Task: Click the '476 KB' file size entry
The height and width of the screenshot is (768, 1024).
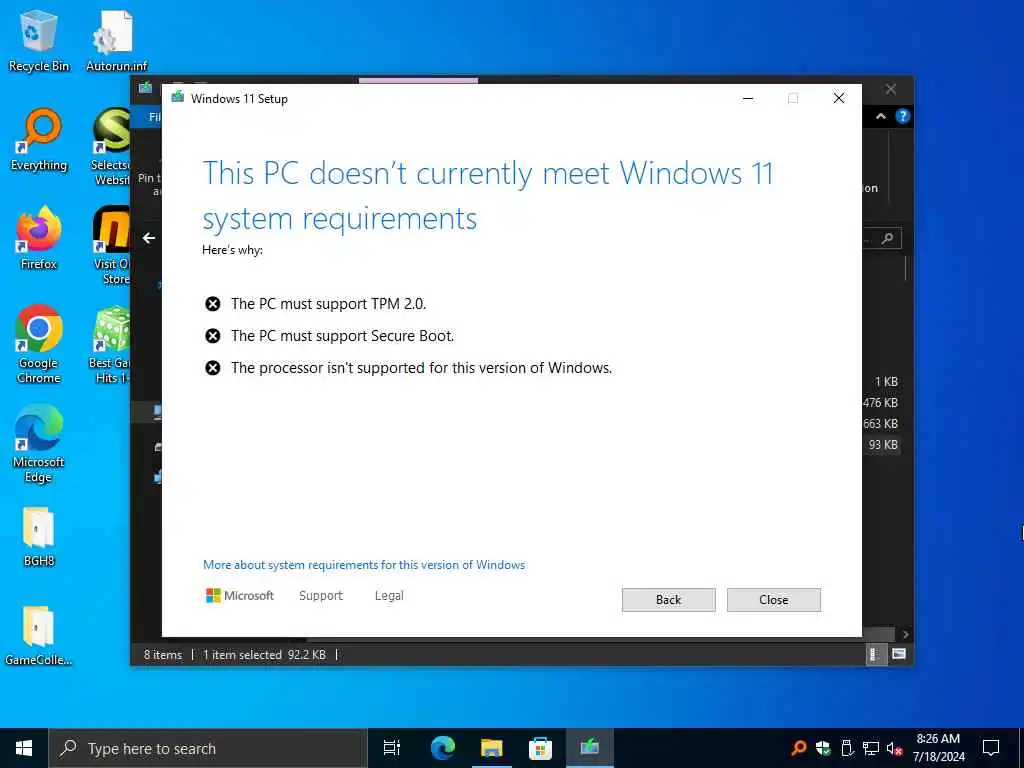Action: pos(880,403)
